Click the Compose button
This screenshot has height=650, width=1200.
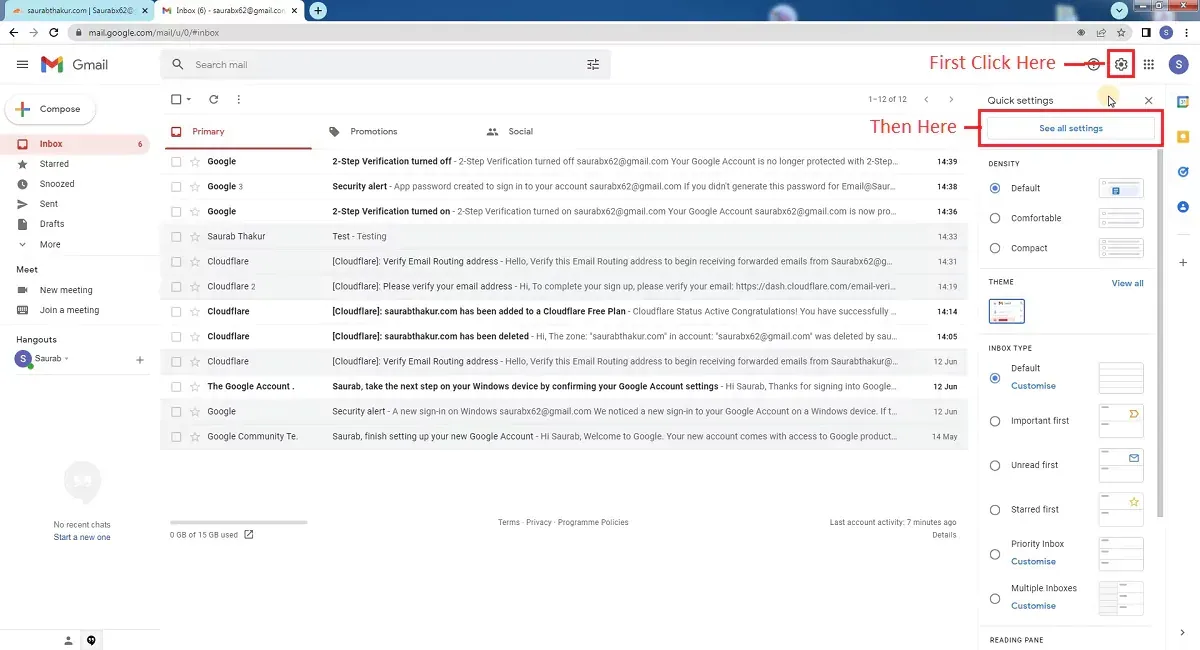(51, 109)
